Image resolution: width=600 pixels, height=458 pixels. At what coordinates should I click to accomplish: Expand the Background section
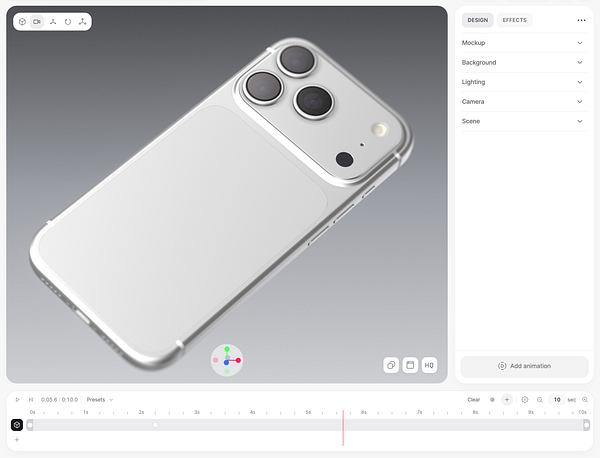pos(523,62)
